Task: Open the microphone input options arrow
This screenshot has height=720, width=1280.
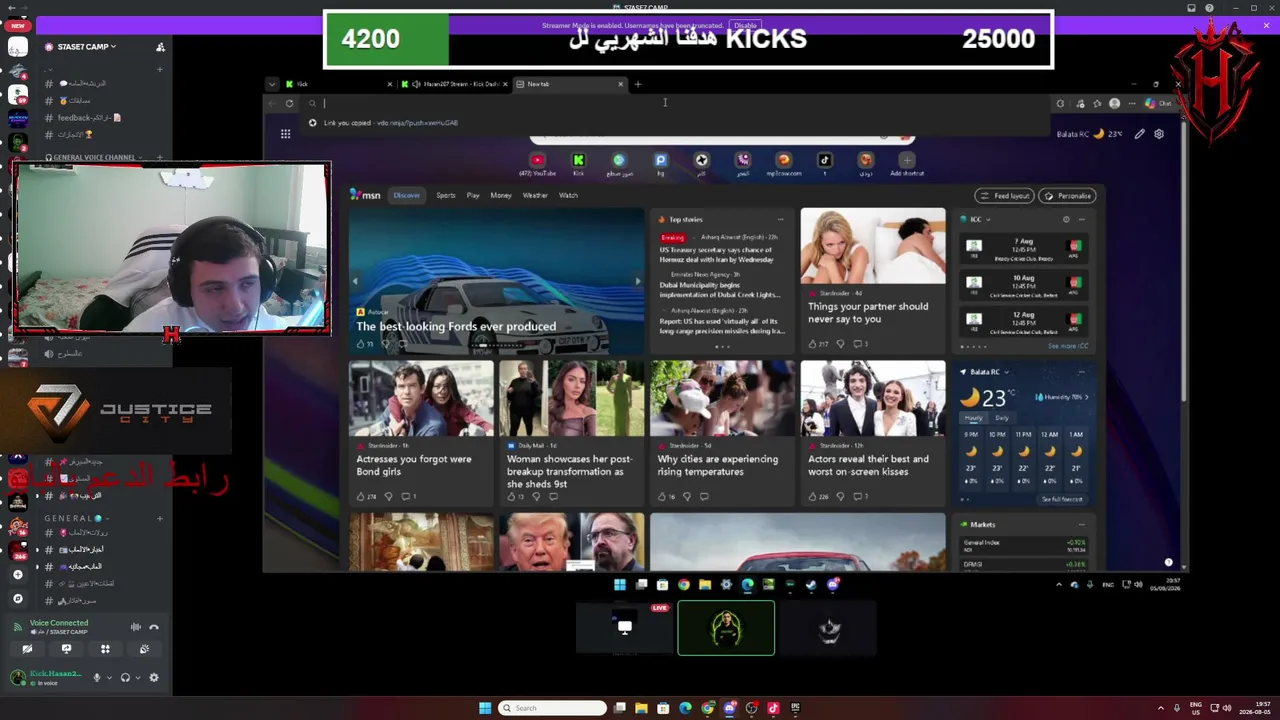Action: click(108, 678)
